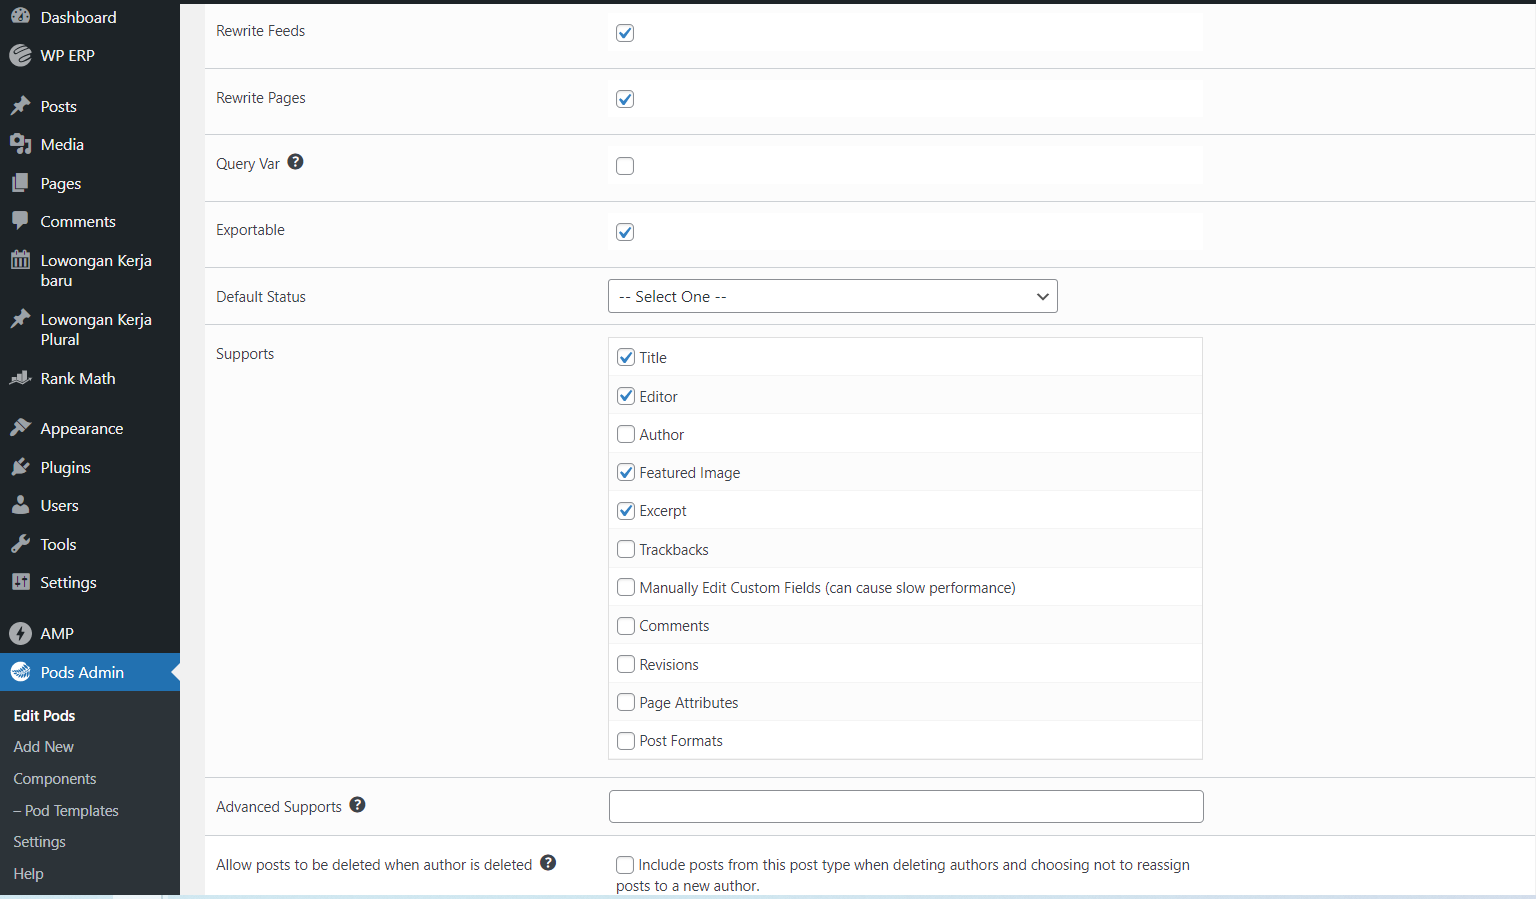Viewport: 1536px width, 899px height.
Task: Enable Comments support checkbox
Action: tap(626, 626)
